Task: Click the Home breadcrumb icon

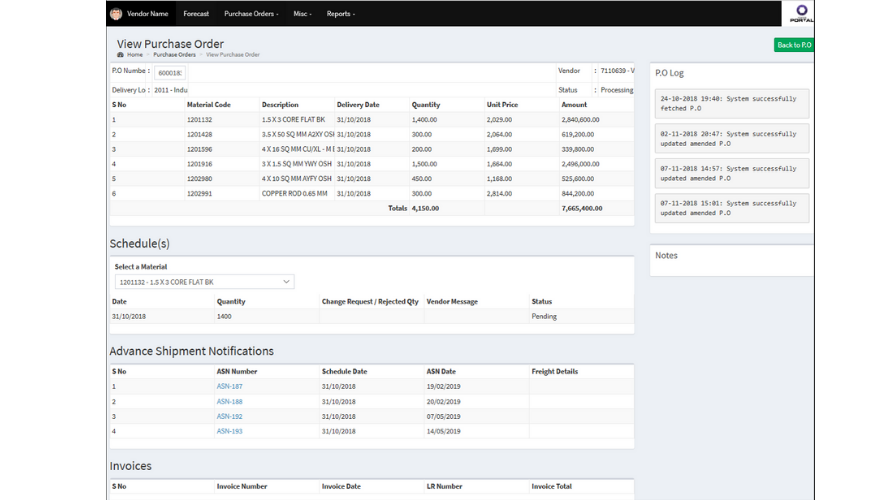Action: 120,55
